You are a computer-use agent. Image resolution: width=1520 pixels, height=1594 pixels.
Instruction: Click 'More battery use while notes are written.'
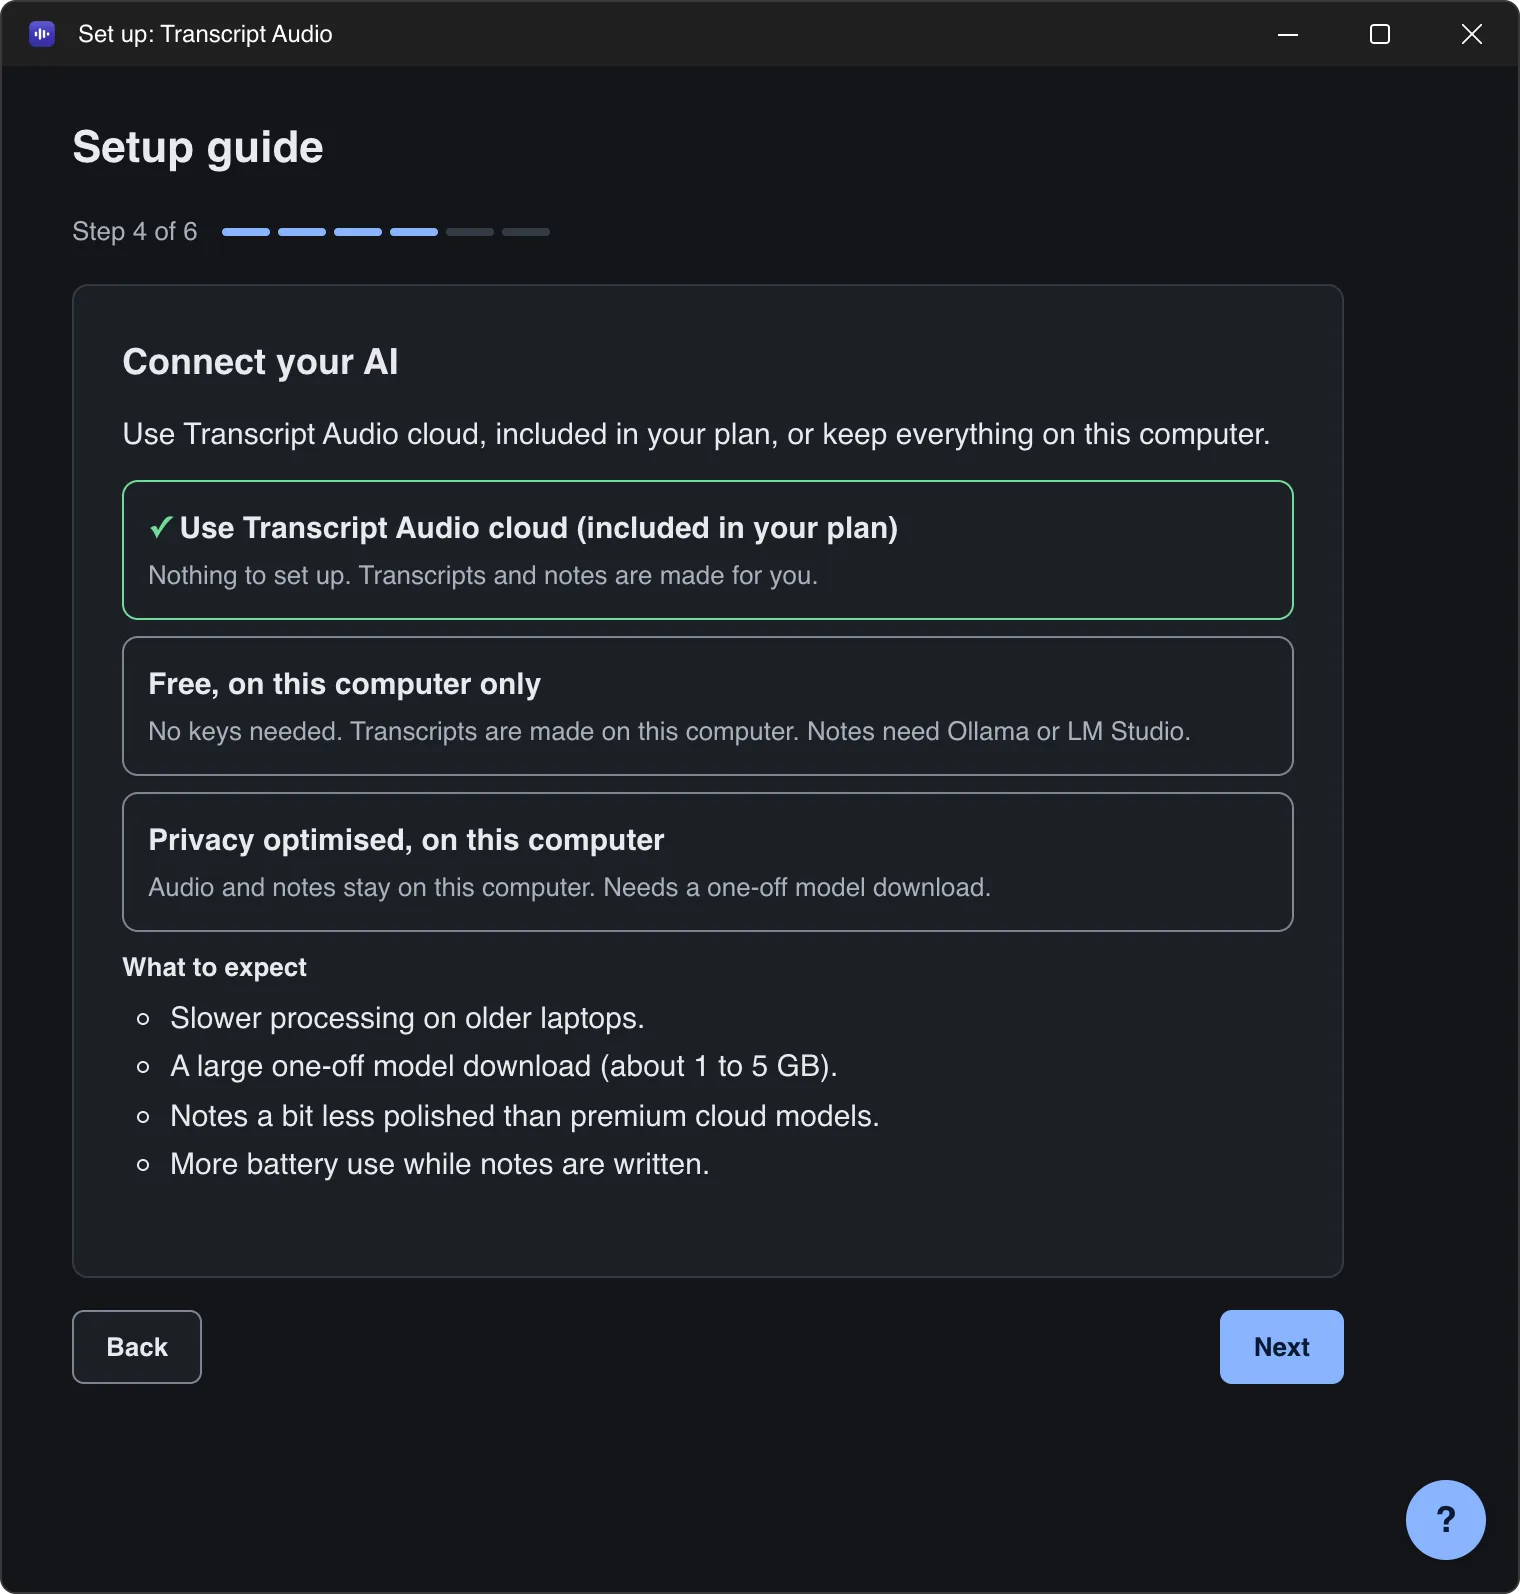pos(439,1164)
